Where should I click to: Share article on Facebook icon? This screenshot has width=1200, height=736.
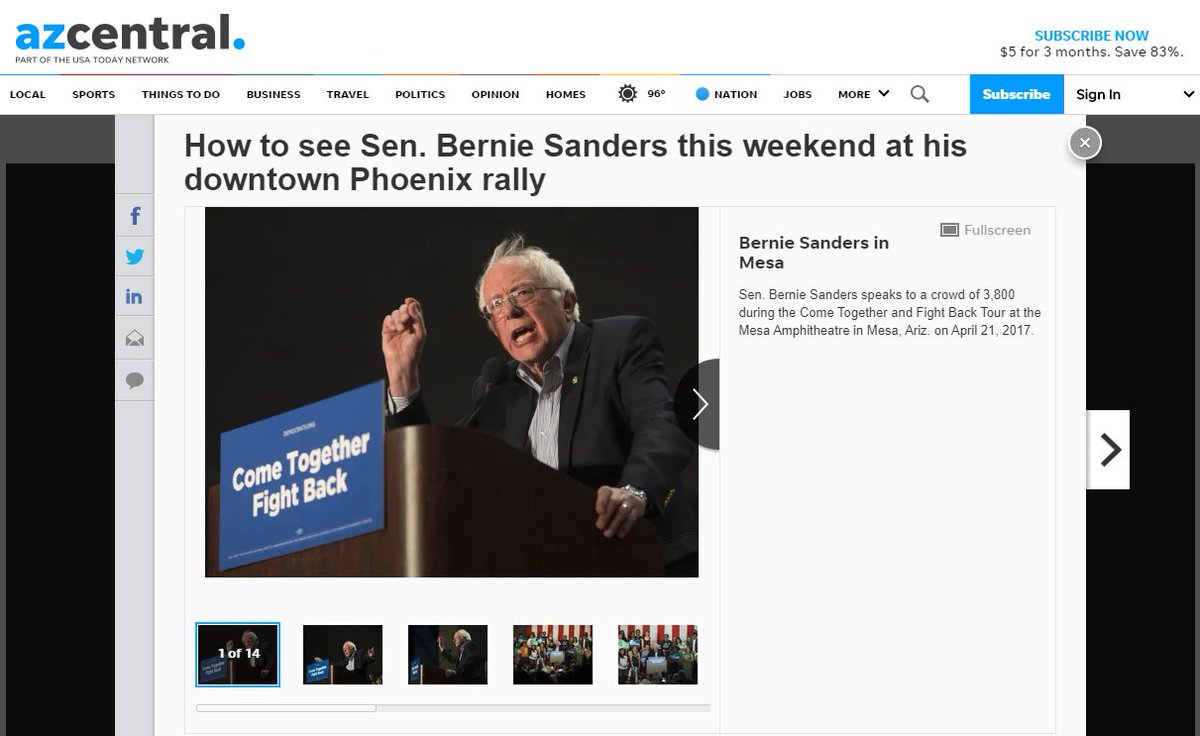[x=134, y=215]
